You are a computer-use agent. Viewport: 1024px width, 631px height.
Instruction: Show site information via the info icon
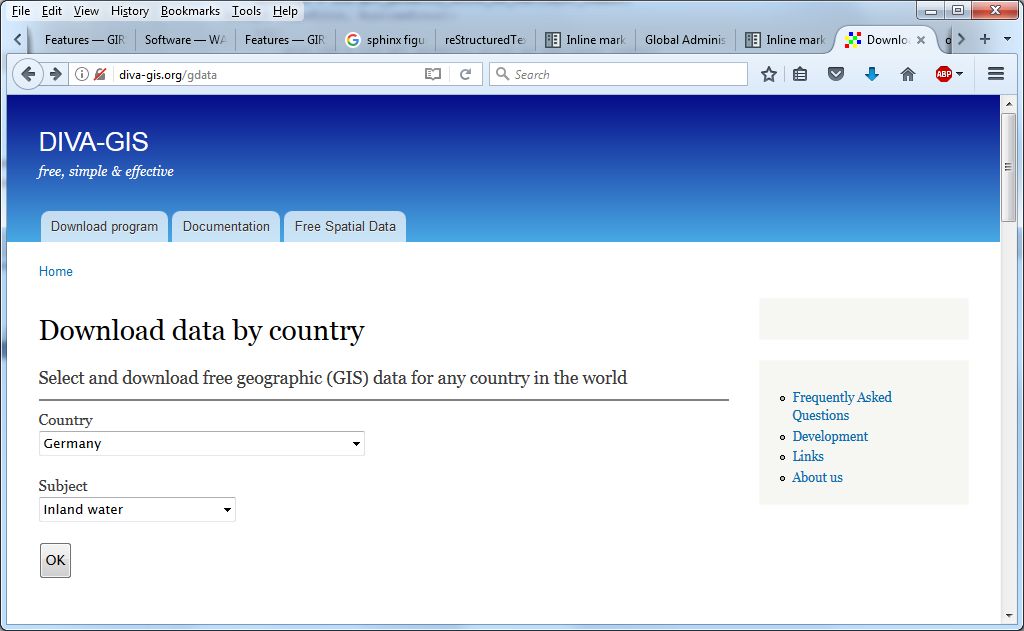(82, 74)
